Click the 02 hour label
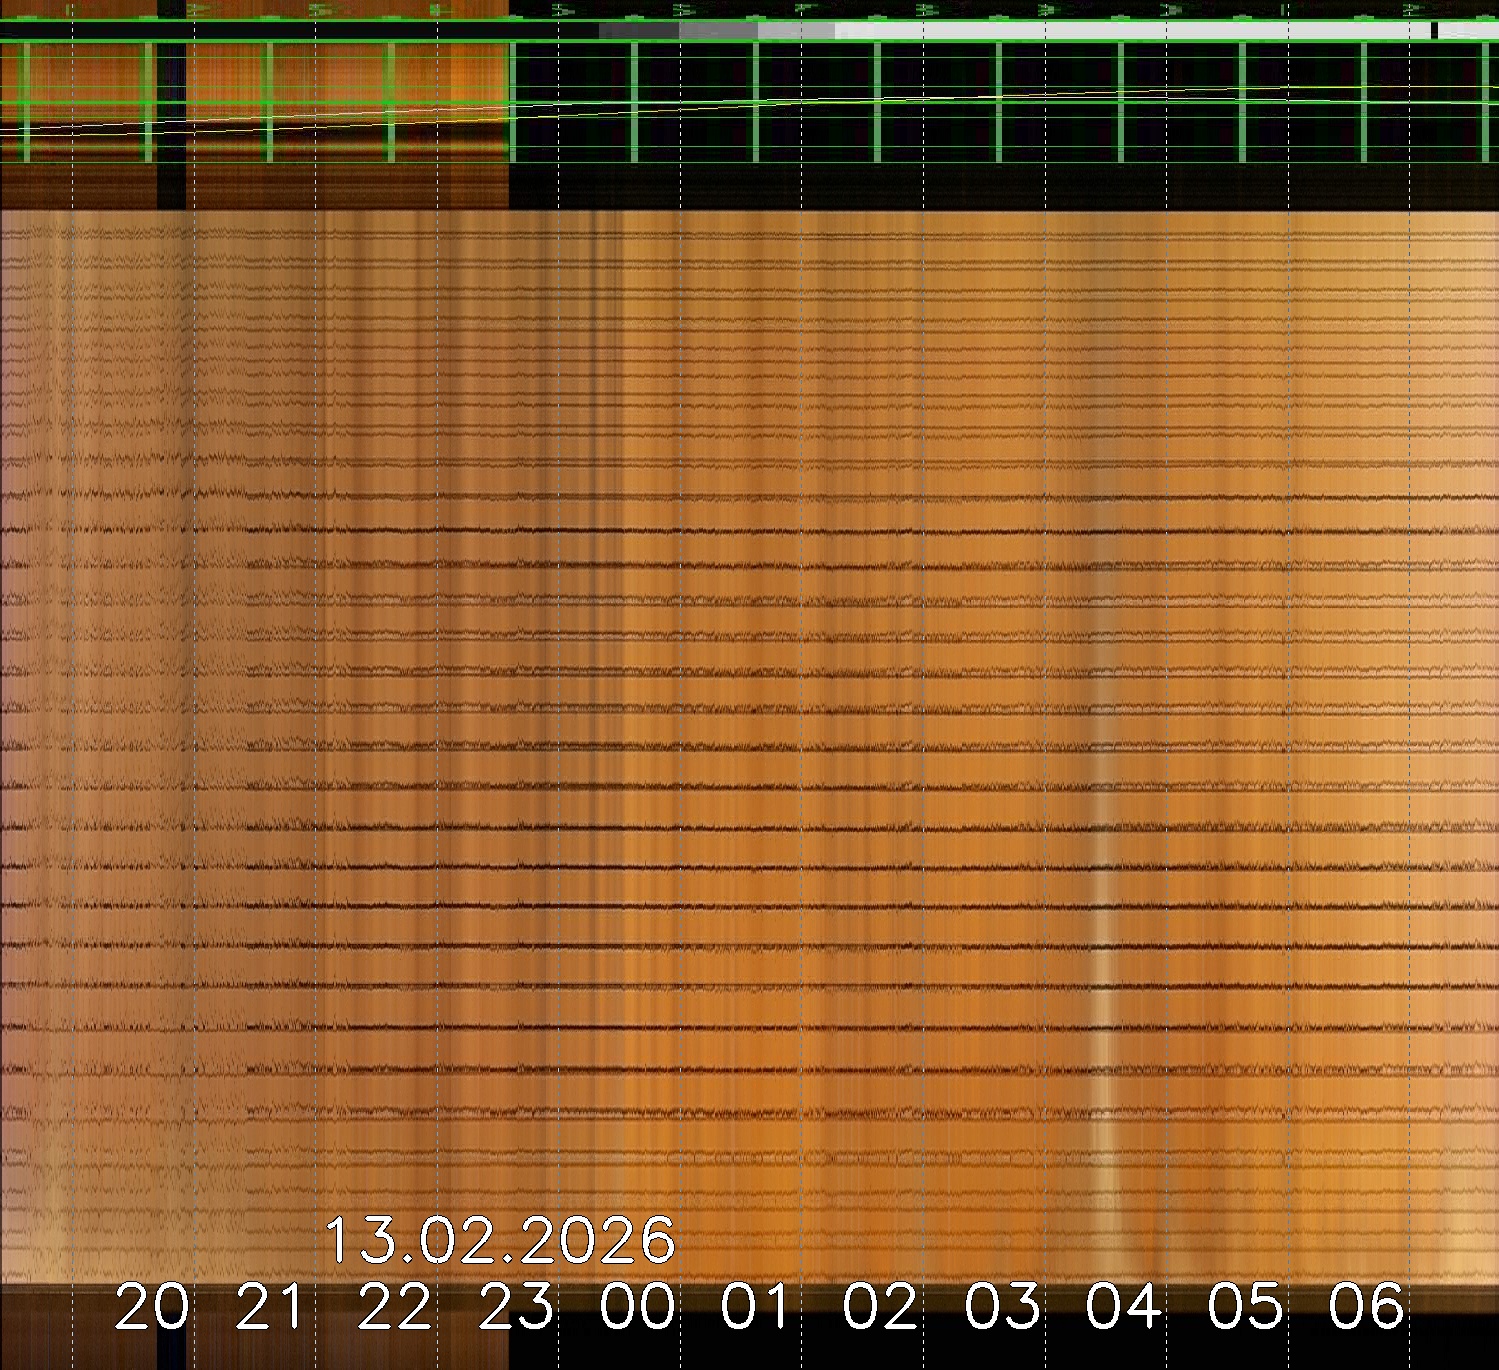The height and width of the screenshot is (1370, 1499). [x=880, y=1307]
